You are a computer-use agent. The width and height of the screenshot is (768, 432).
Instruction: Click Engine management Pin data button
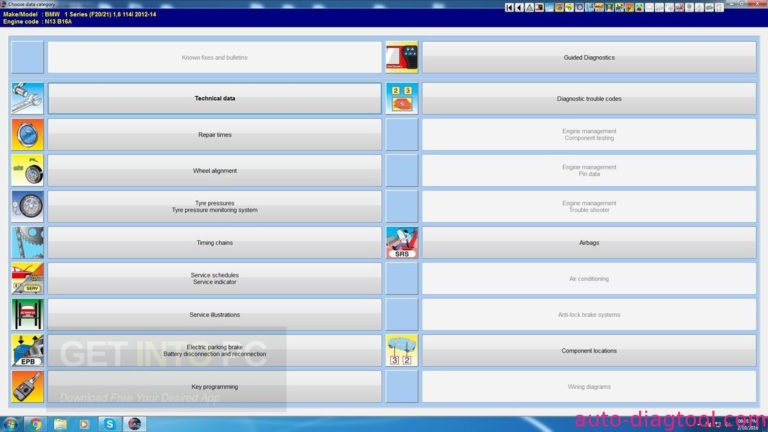[x=589, y=171]
